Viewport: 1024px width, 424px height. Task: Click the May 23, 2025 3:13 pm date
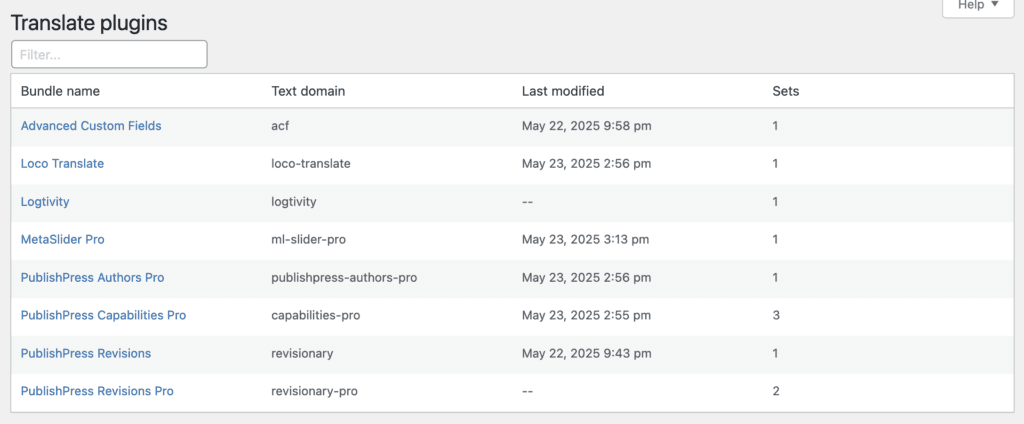click(585, 239)
